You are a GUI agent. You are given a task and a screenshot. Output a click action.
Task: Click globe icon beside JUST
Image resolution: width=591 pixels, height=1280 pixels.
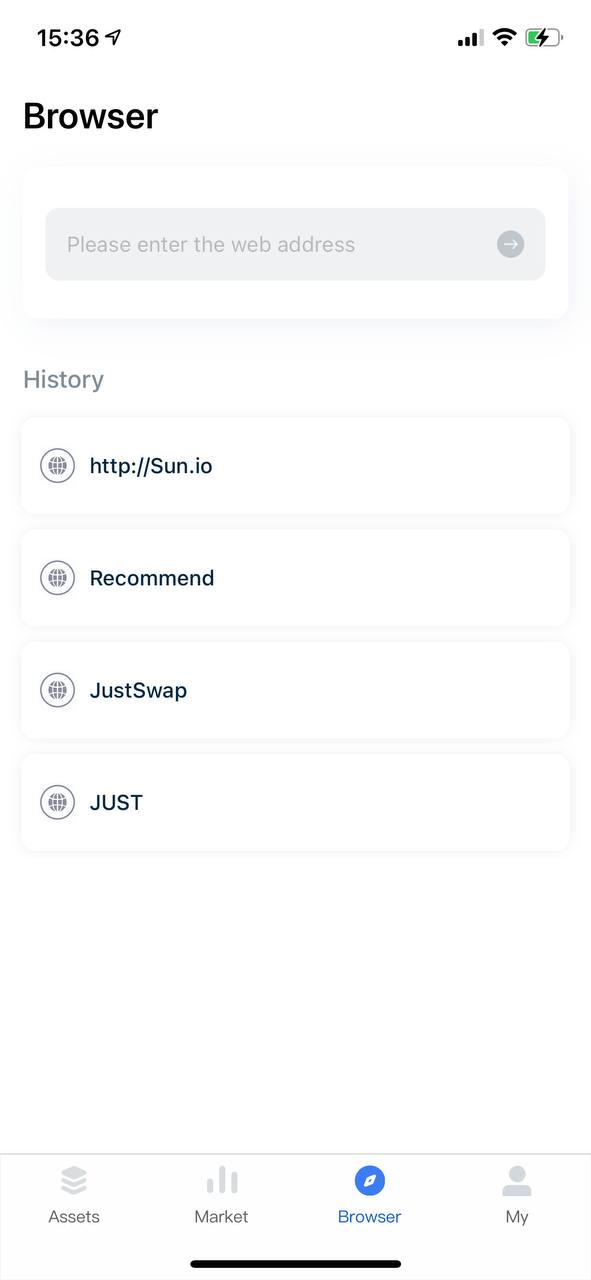coord(58,802)
